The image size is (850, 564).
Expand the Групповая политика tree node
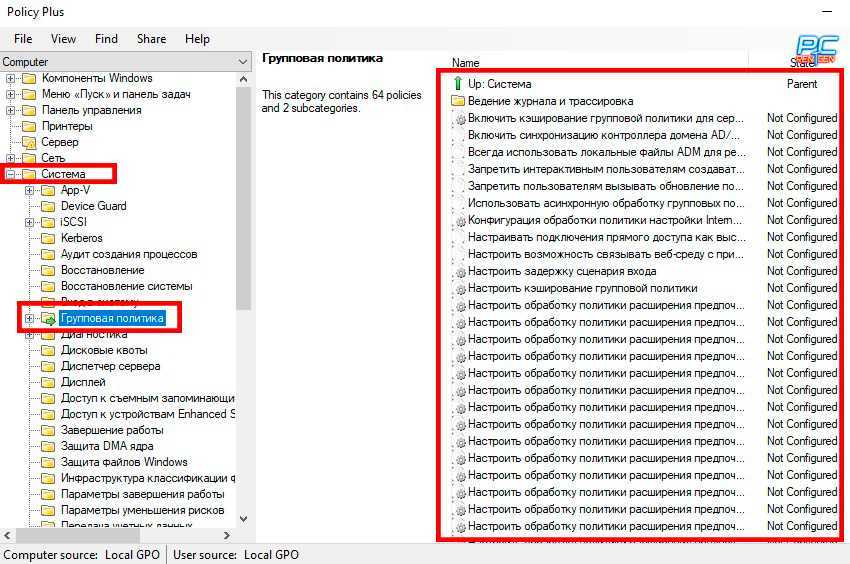(x=30, y=318)
